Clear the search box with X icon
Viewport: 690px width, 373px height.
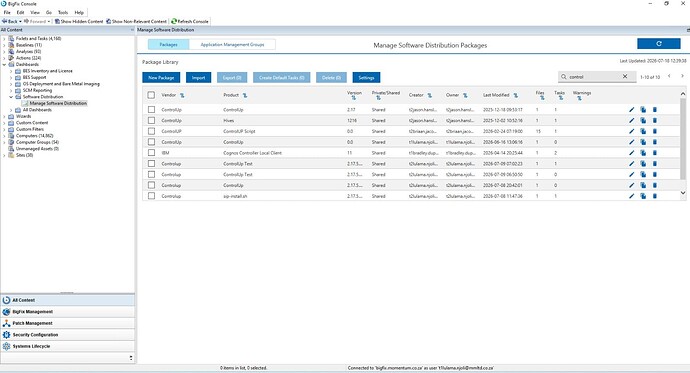[x=625, y=77]
